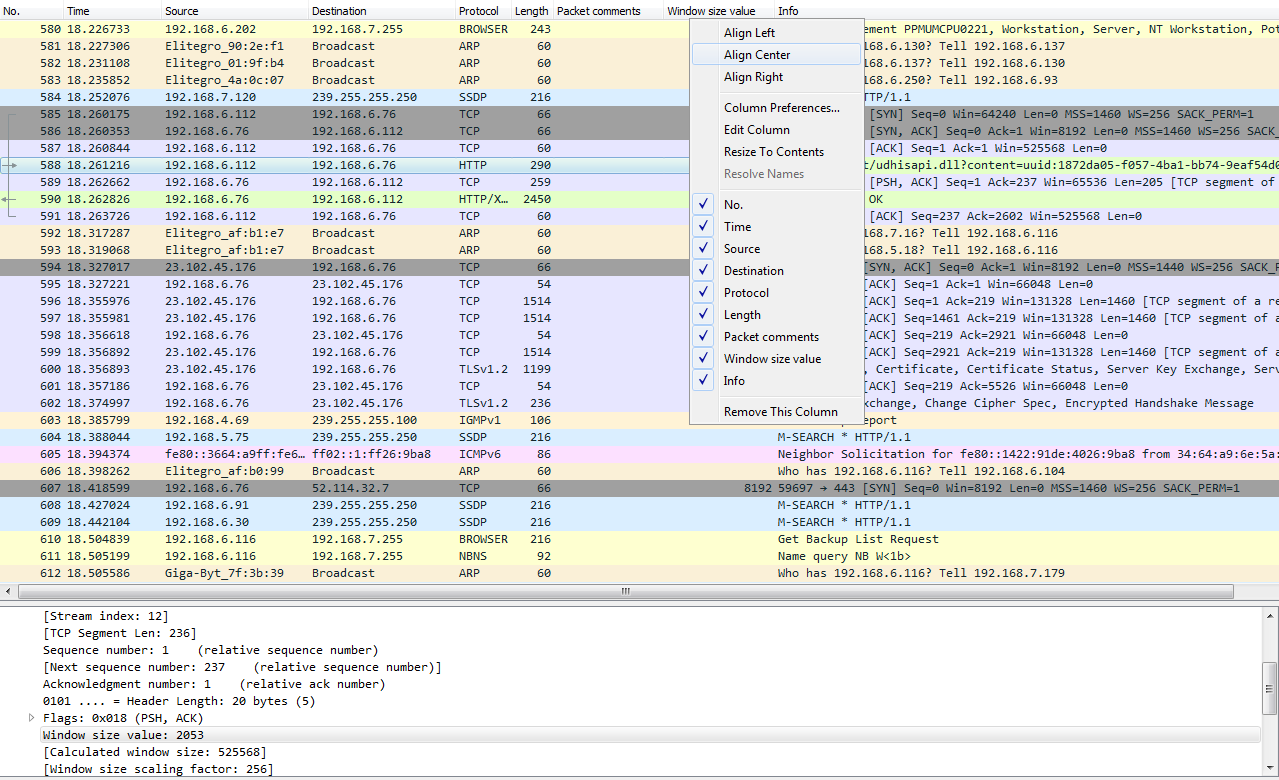This screenshot has height=780, width=1279.
Task: Toggle Window size value column visibility
Action: click(x=705, y=359)
